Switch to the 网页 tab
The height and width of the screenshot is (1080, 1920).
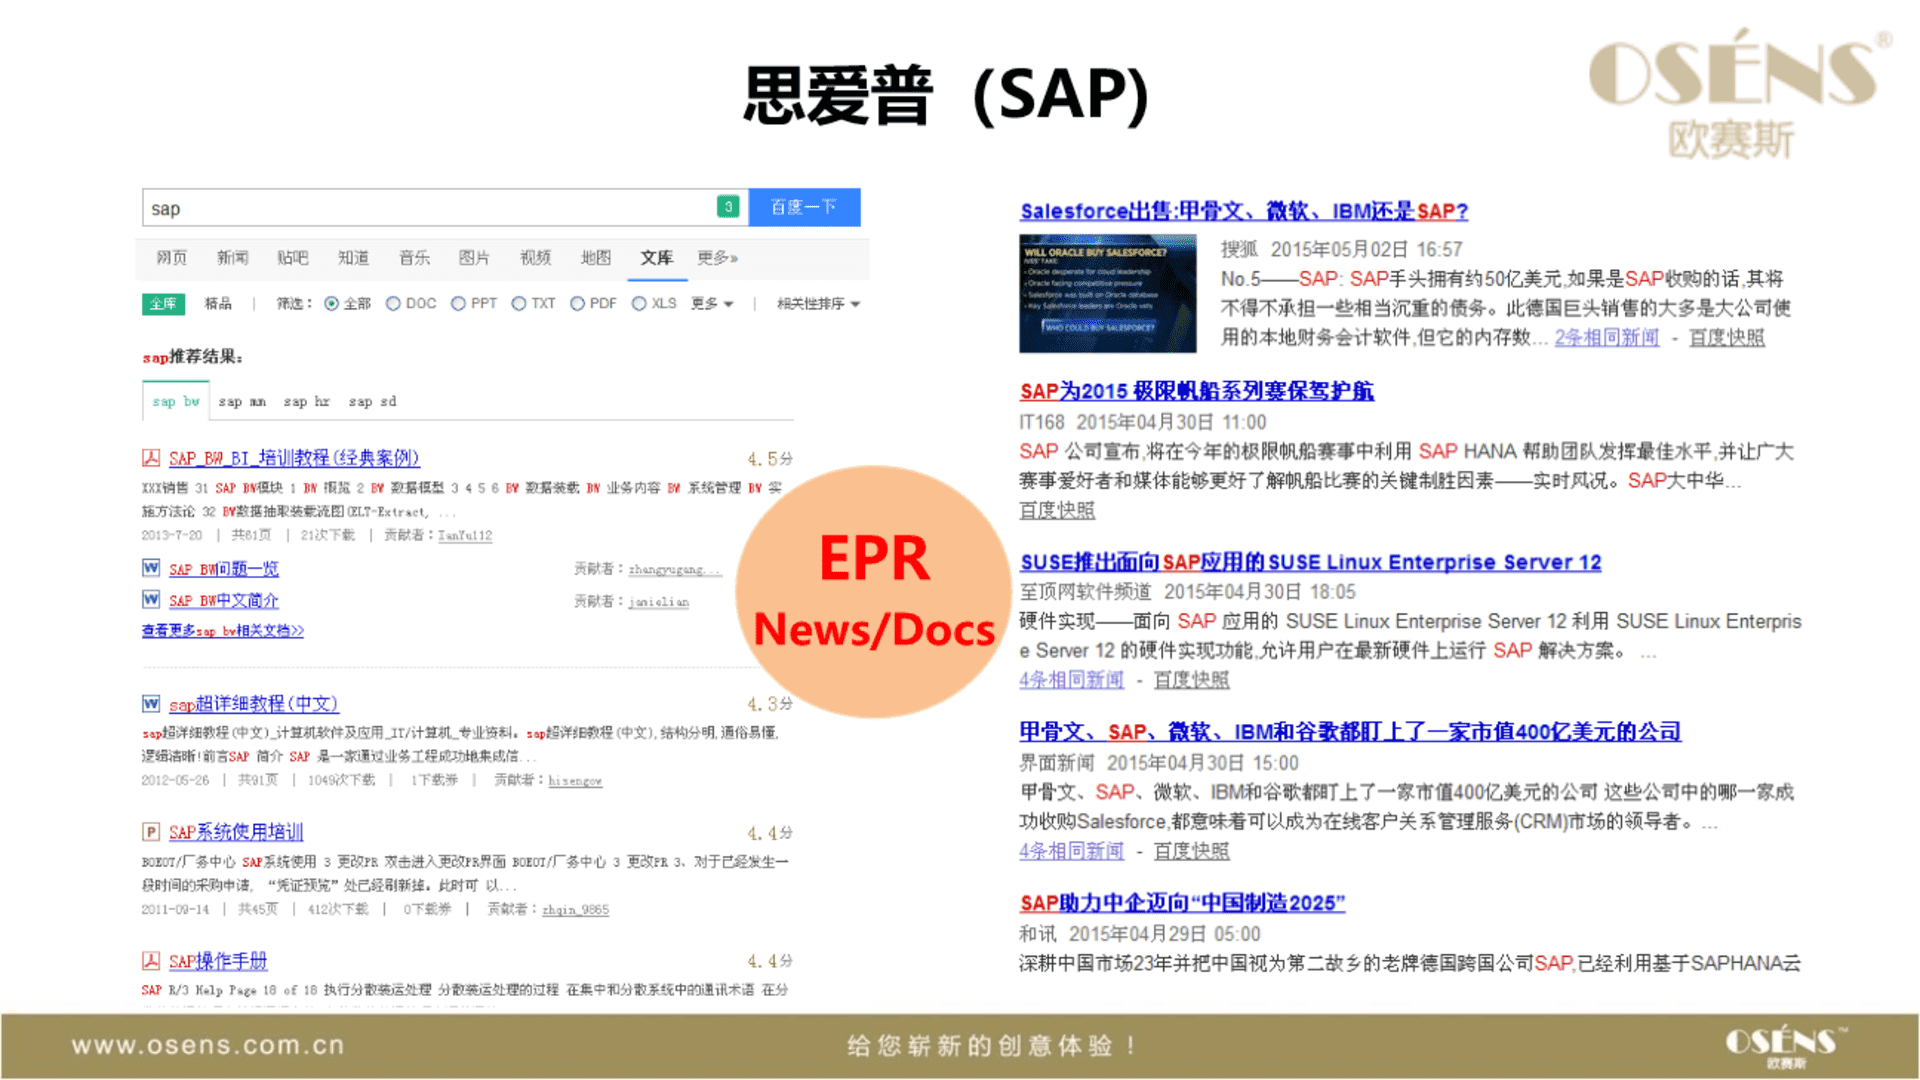click(171, 258)
